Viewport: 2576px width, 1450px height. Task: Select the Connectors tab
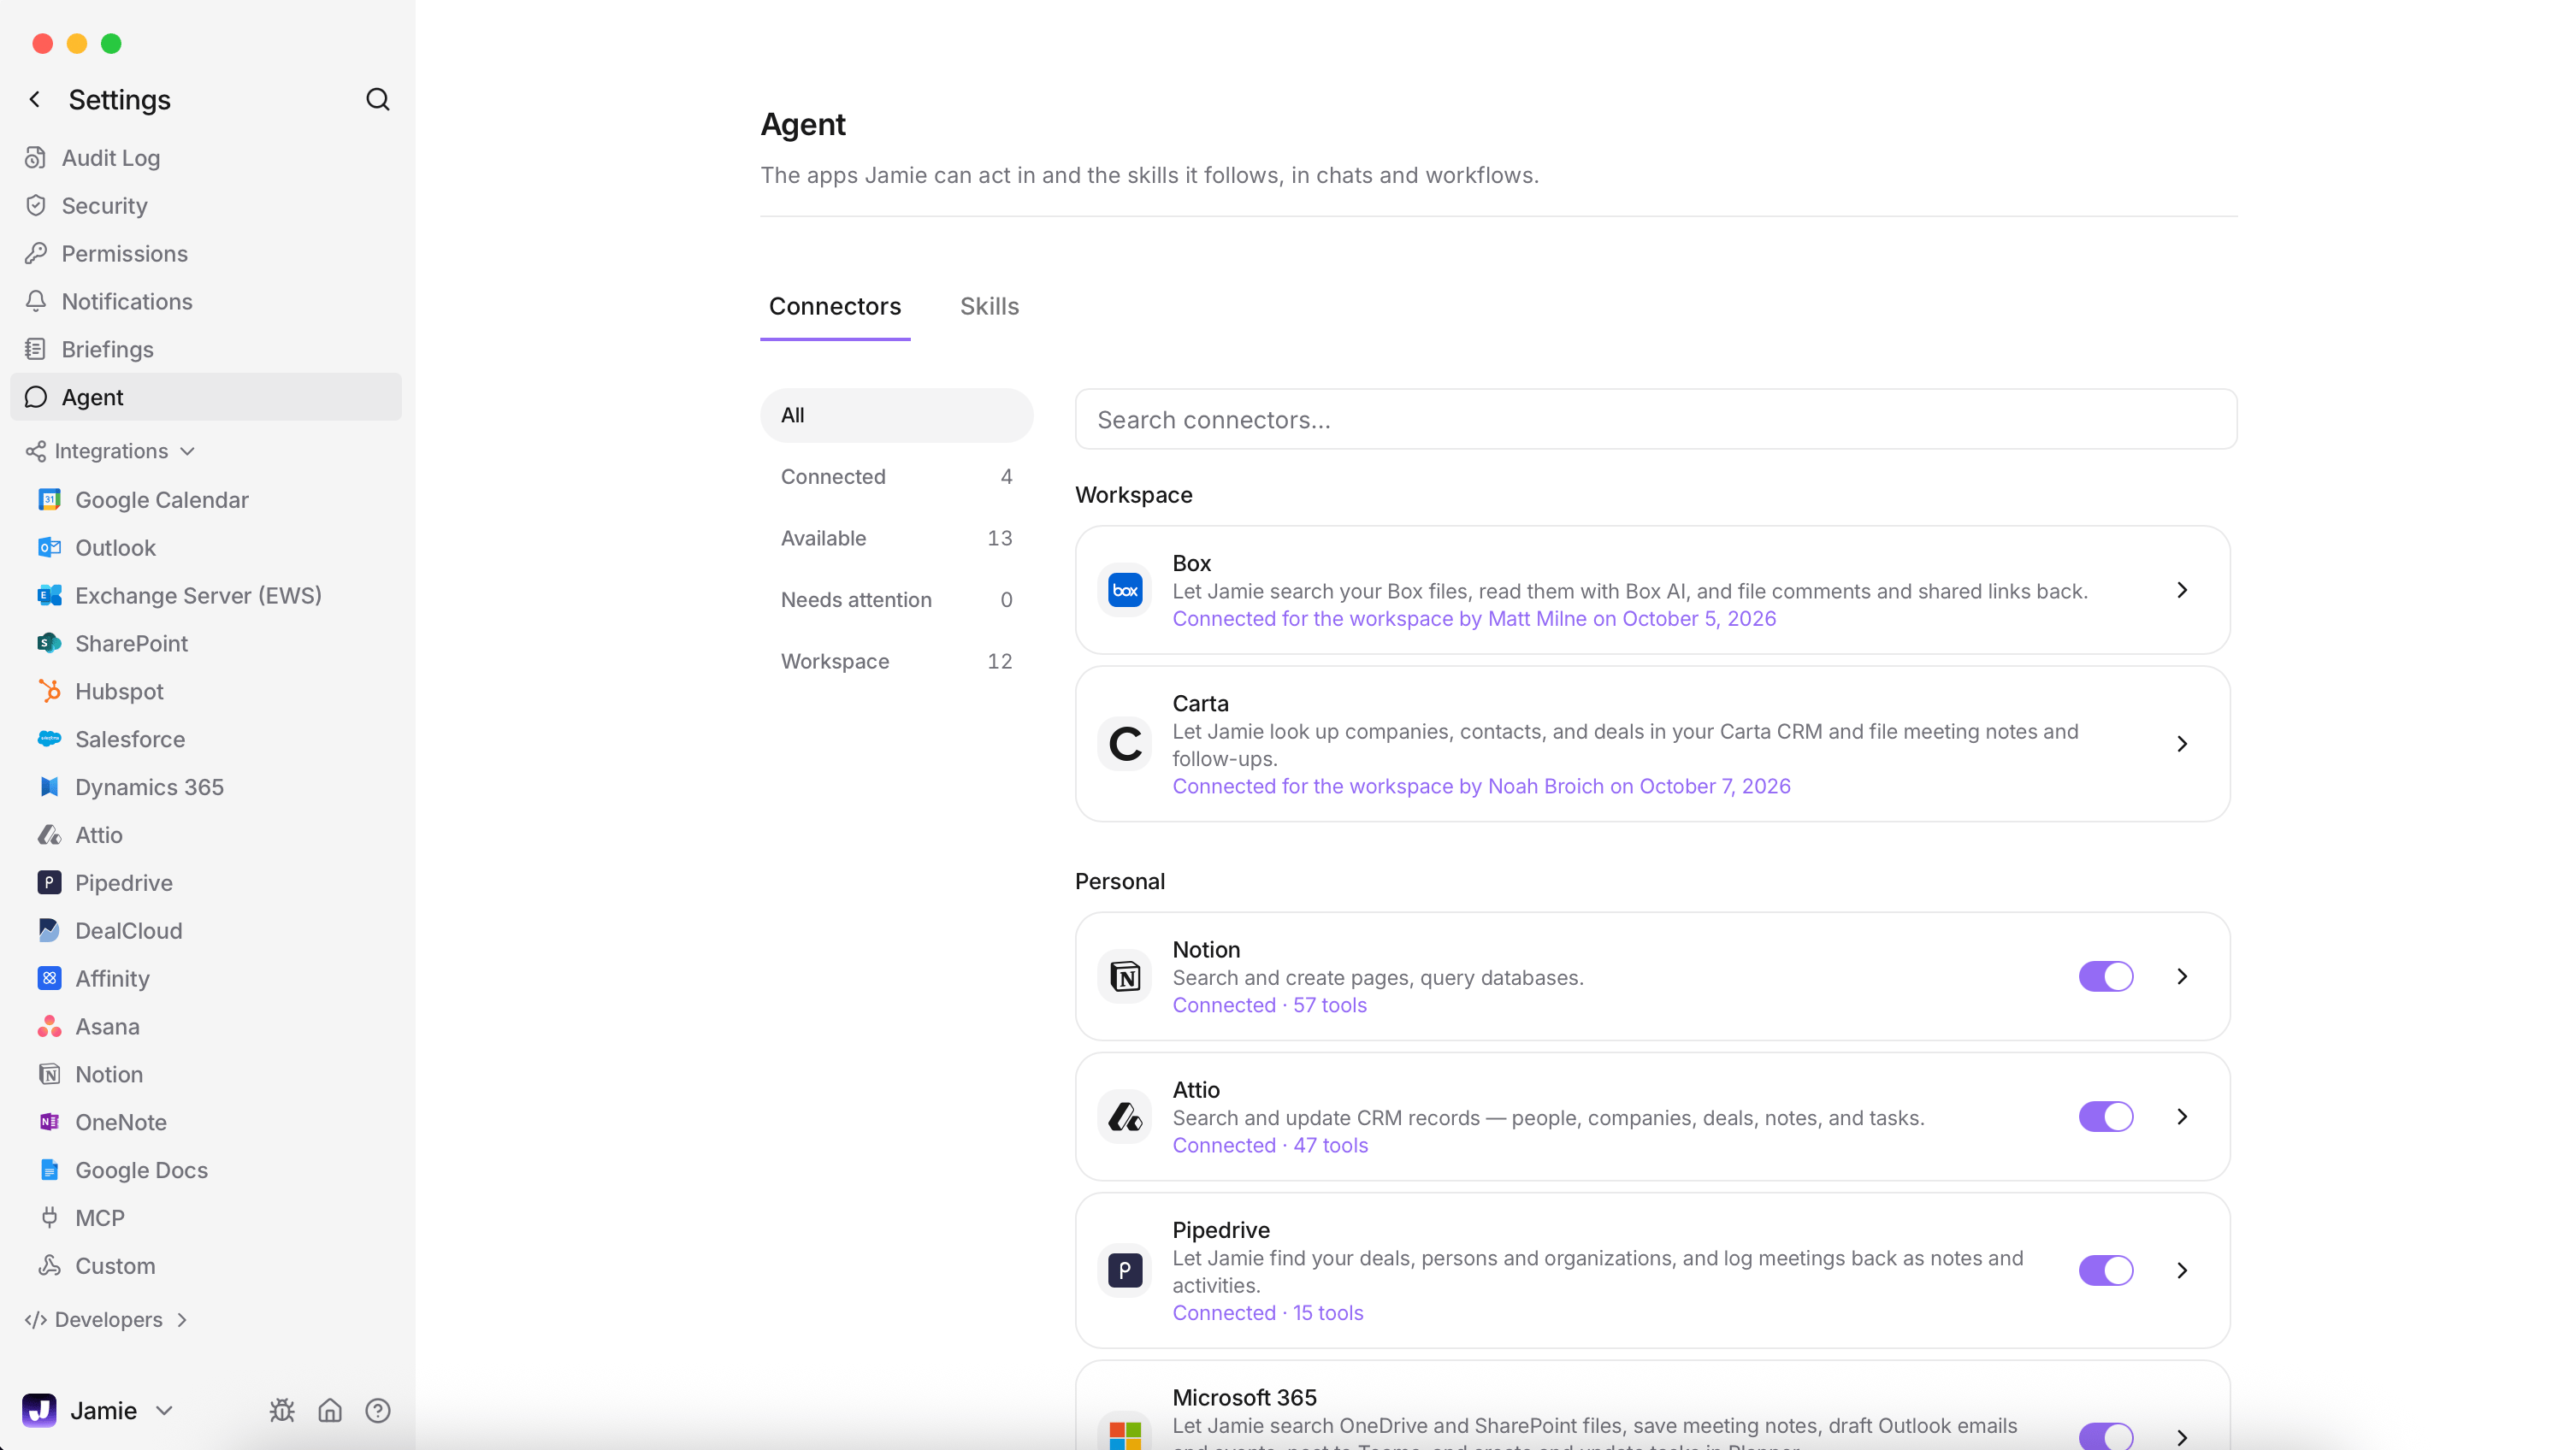coord(835,306)
